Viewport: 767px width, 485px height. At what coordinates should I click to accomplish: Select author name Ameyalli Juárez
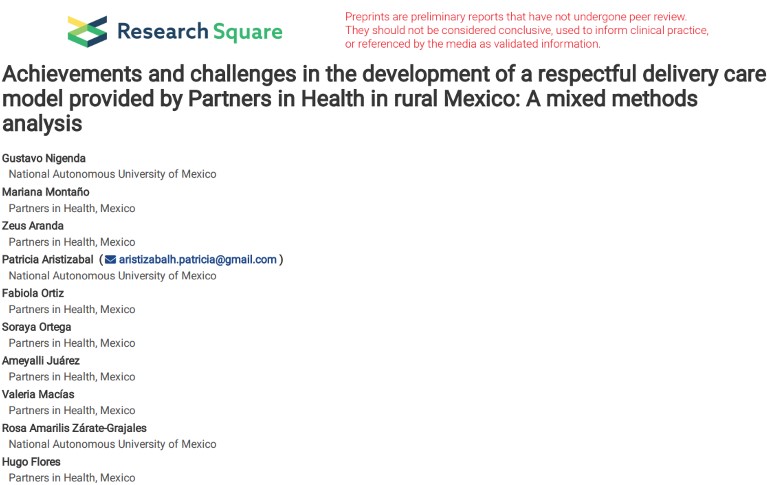(x=41, y=361)
